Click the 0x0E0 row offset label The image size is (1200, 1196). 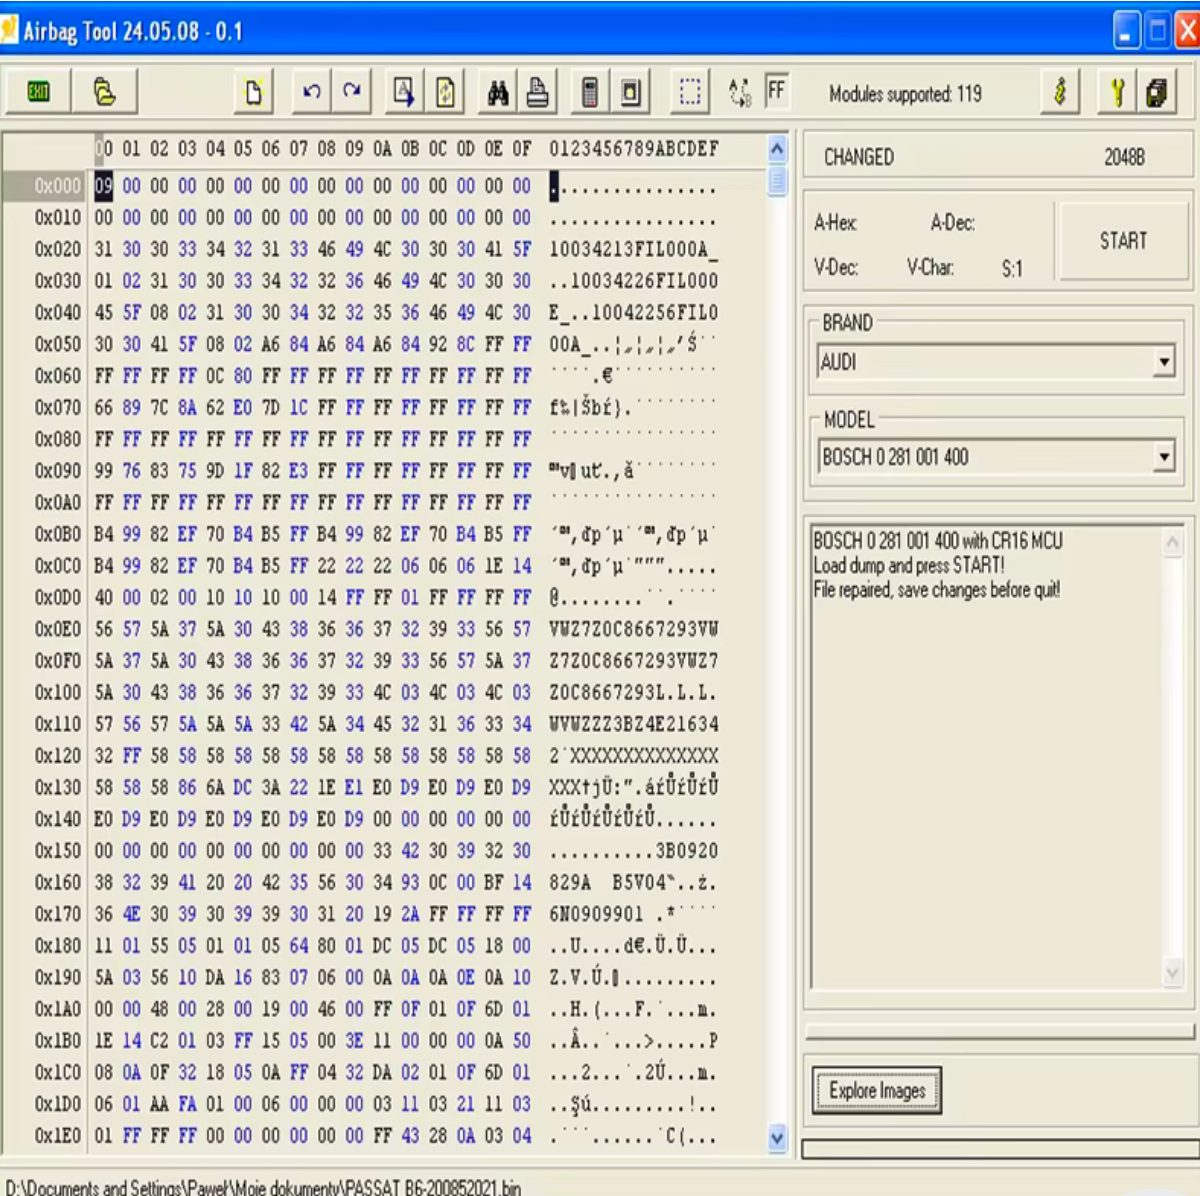[x=57, y=629]
